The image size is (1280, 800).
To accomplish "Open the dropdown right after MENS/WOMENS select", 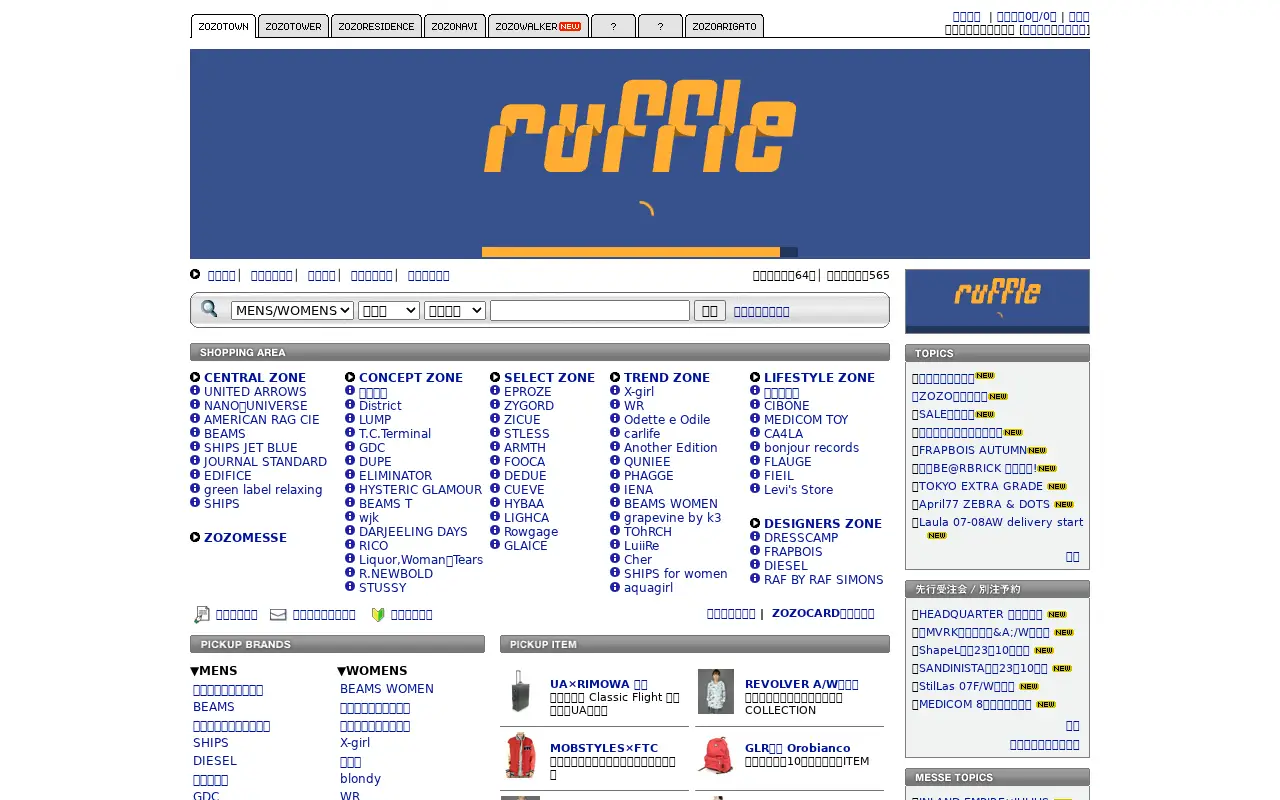I will click(389, 311).
